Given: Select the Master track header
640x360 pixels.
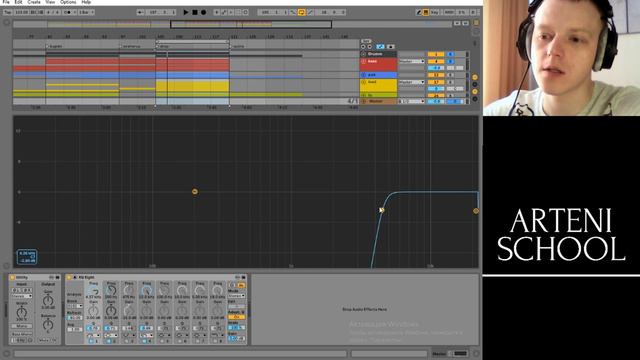Looking at the screenshot, I should pyautogui.click(x=378, y=101).
